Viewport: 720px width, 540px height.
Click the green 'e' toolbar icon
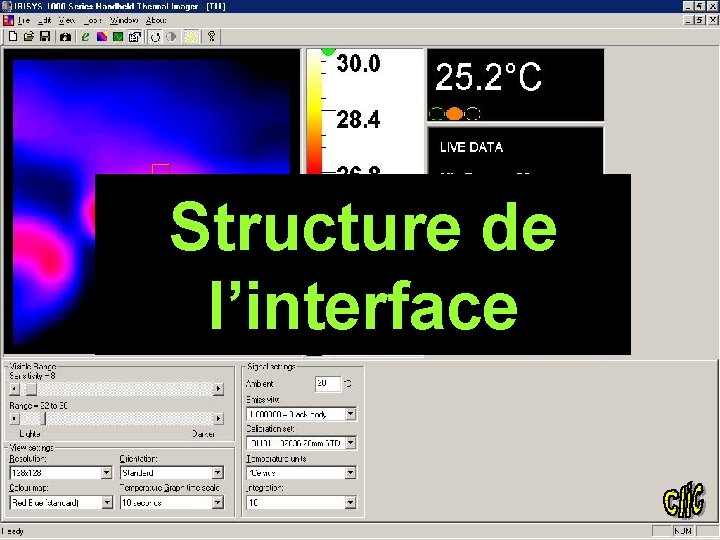click(85, 37)
